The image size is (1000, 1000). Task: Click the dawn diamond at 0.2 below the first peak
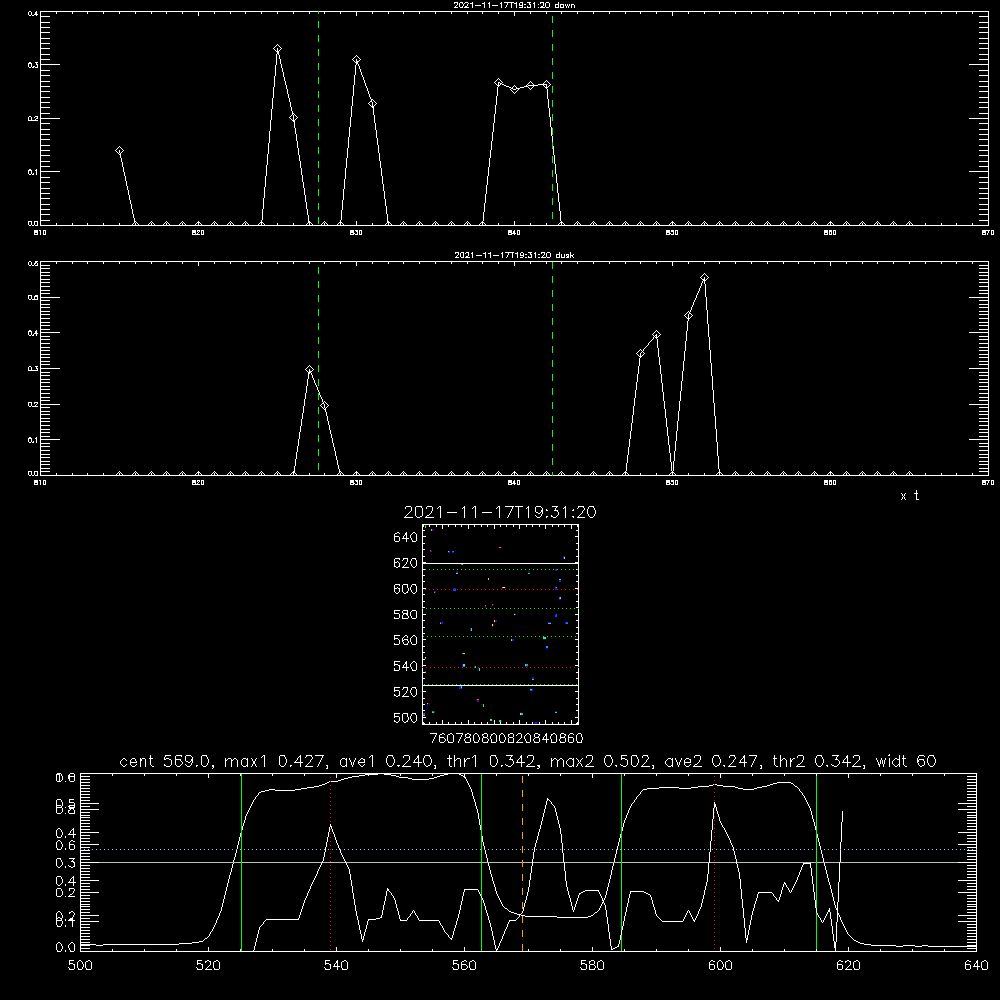[293, 117]
